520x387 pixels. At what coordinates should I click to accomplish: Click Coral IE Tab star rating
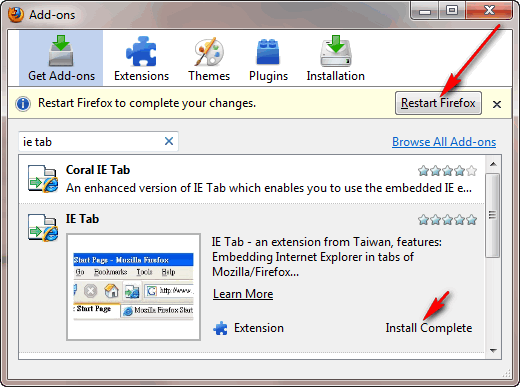click(447, 171)
